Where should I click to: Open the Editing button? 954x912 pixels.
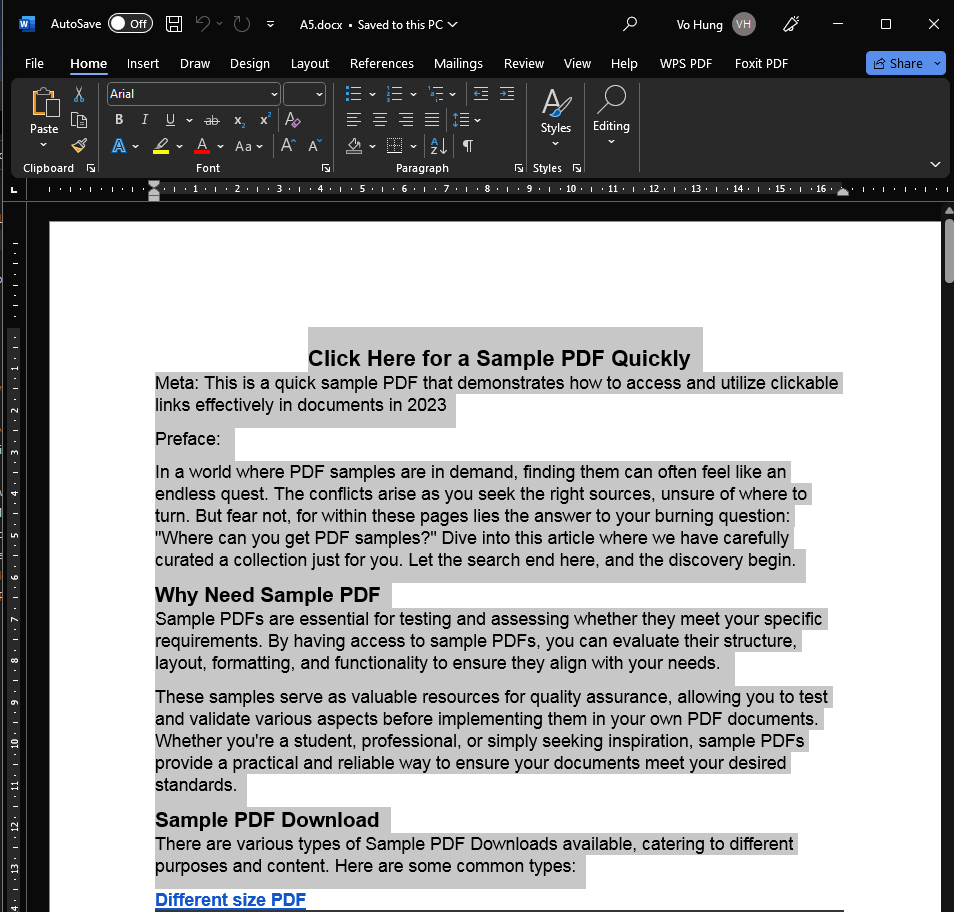(611, 116)
